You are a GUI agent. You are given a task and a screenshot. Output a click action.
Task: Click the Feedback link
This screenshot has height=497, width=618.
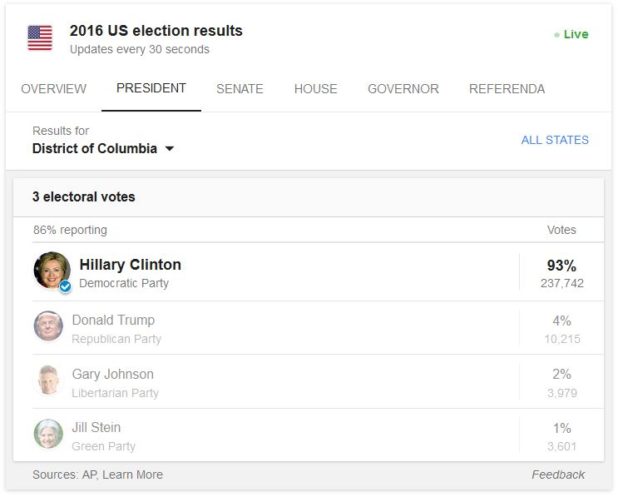[x=558, y=475]
